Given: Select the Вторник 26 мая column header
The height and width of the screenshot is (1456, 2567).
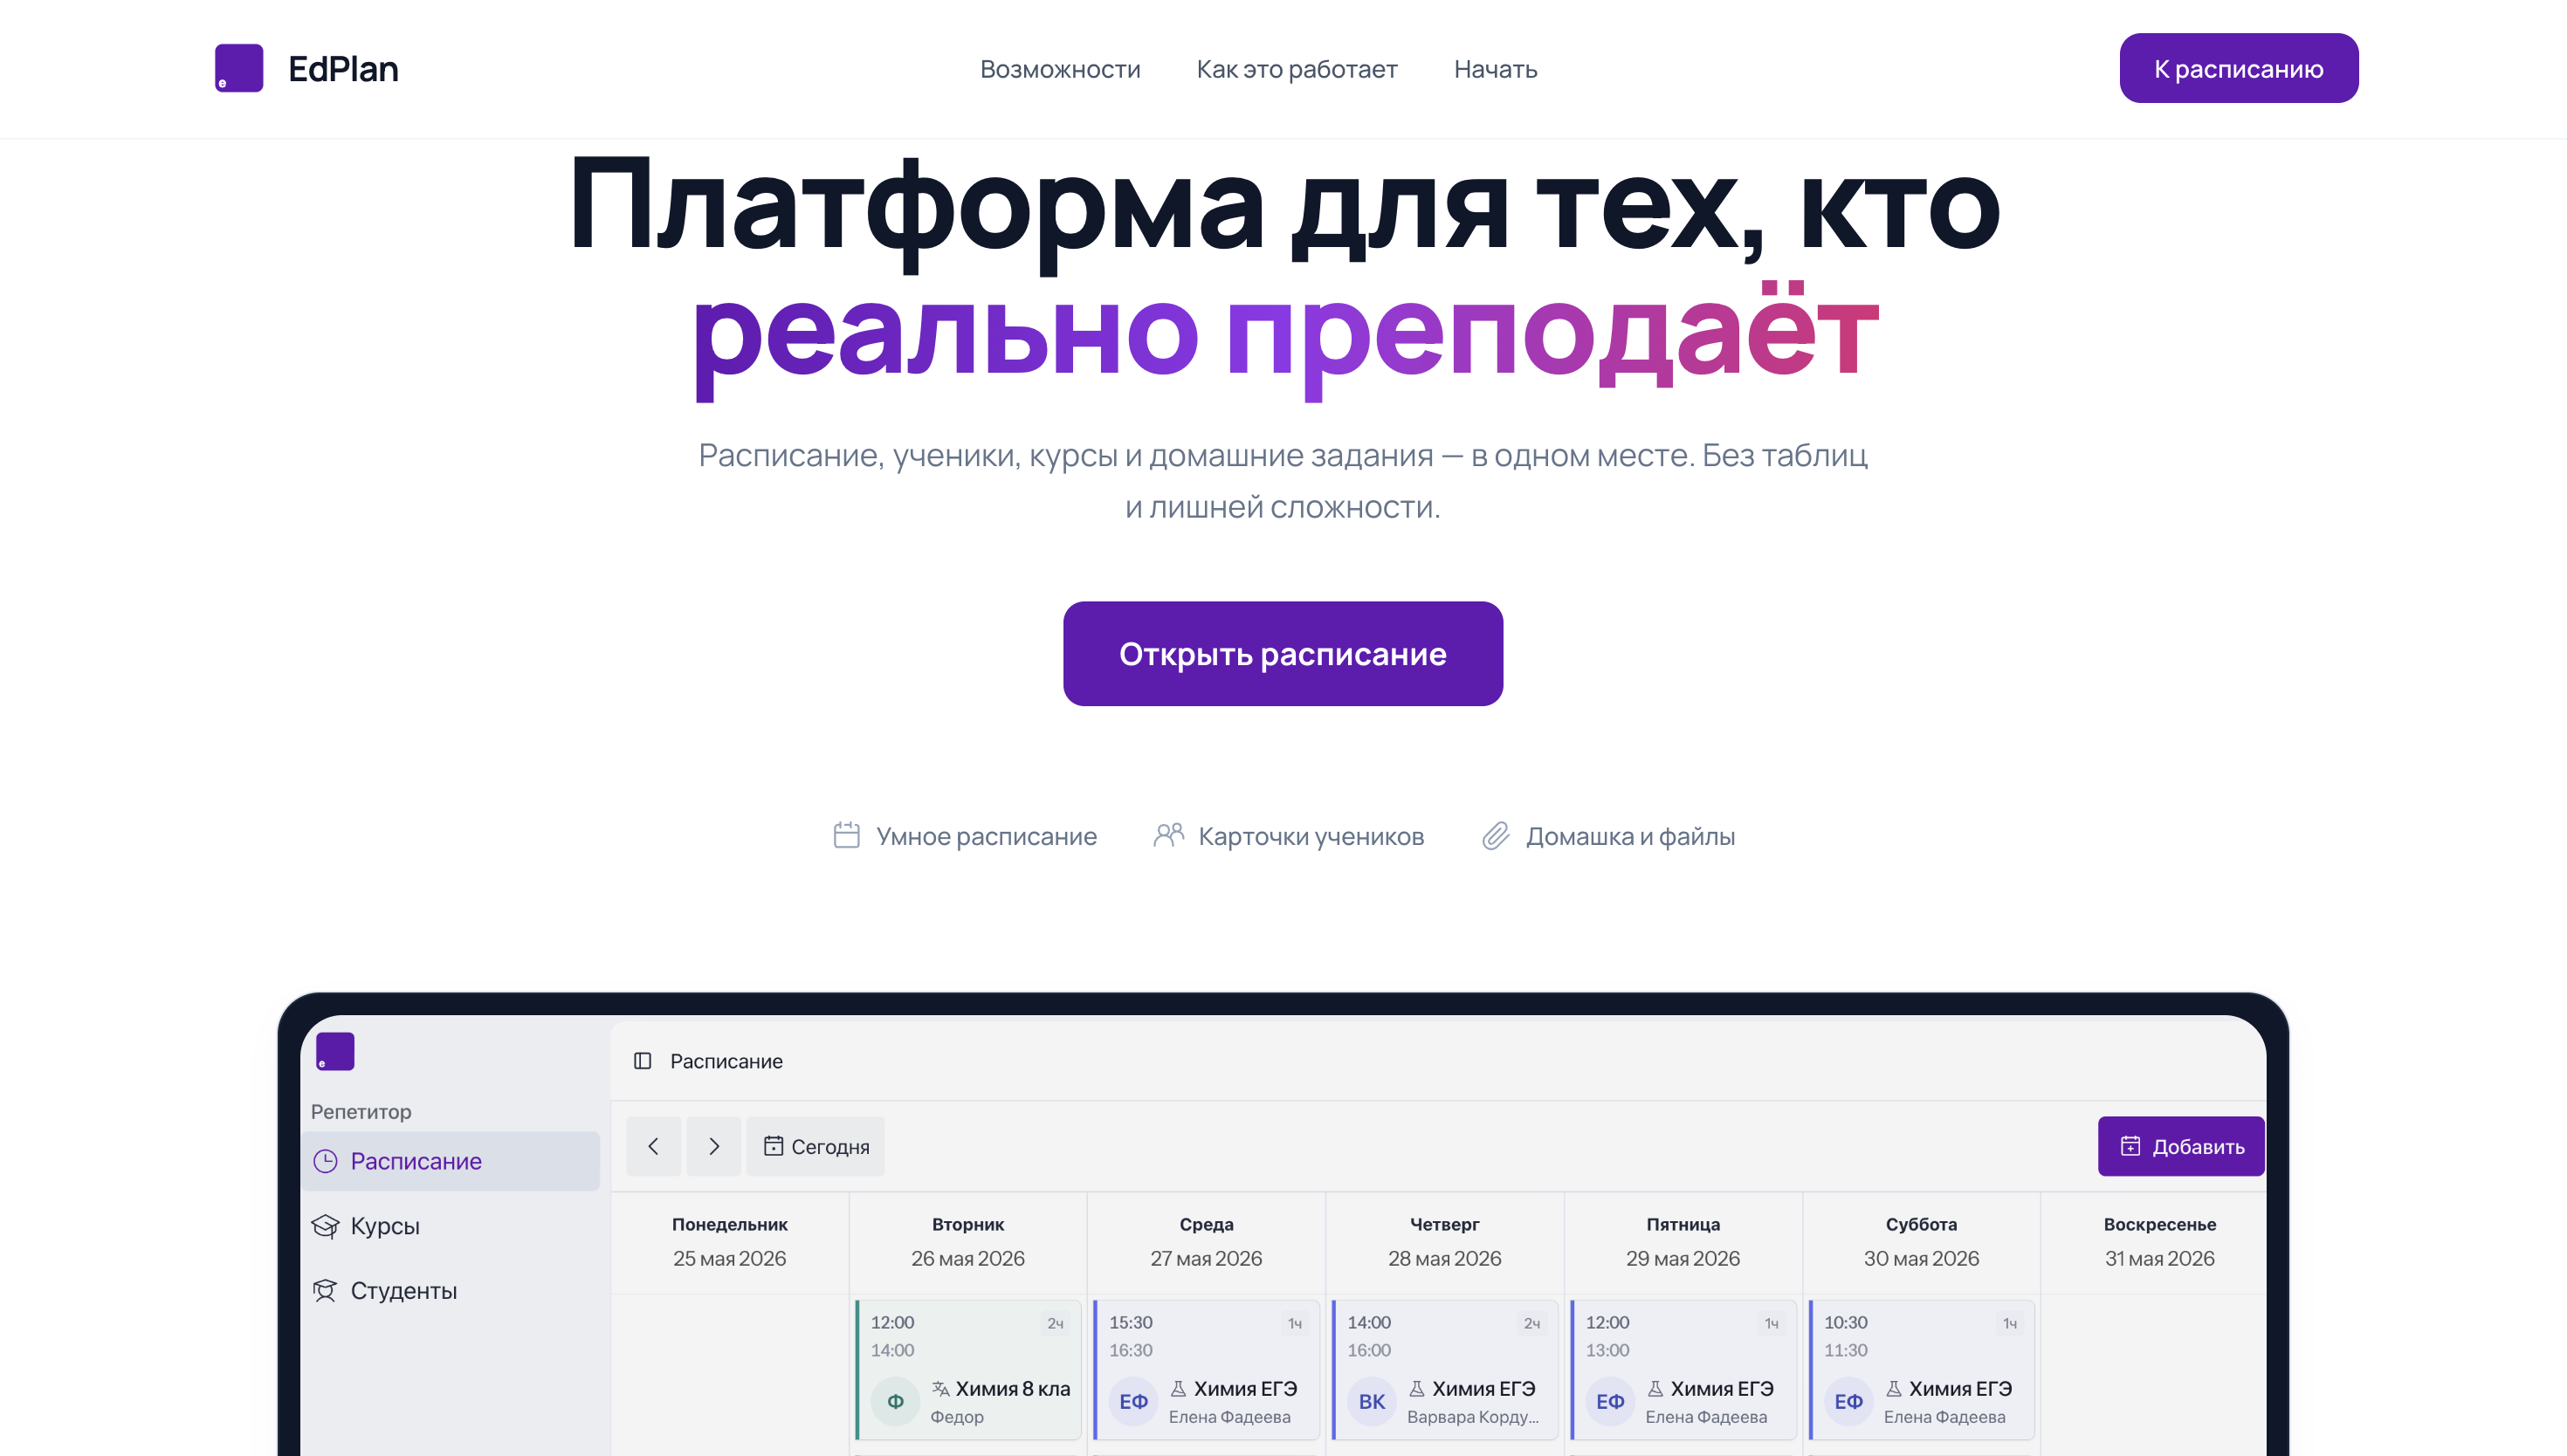Looking at the screenshot, I should (968, 1242).
